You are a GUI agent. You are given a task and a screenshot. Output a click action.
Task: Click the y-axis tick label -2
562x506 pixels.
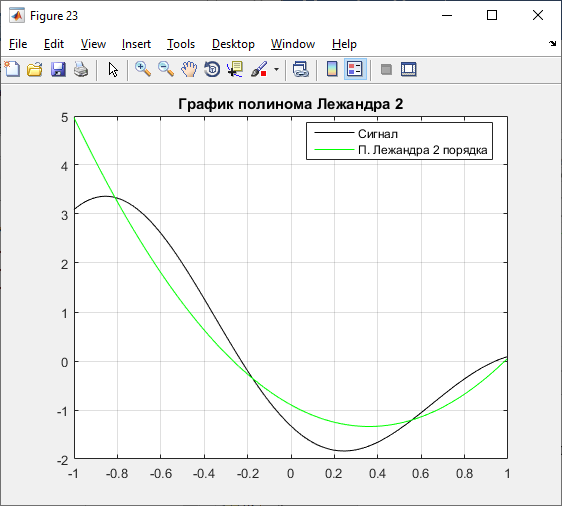point(62,460)
